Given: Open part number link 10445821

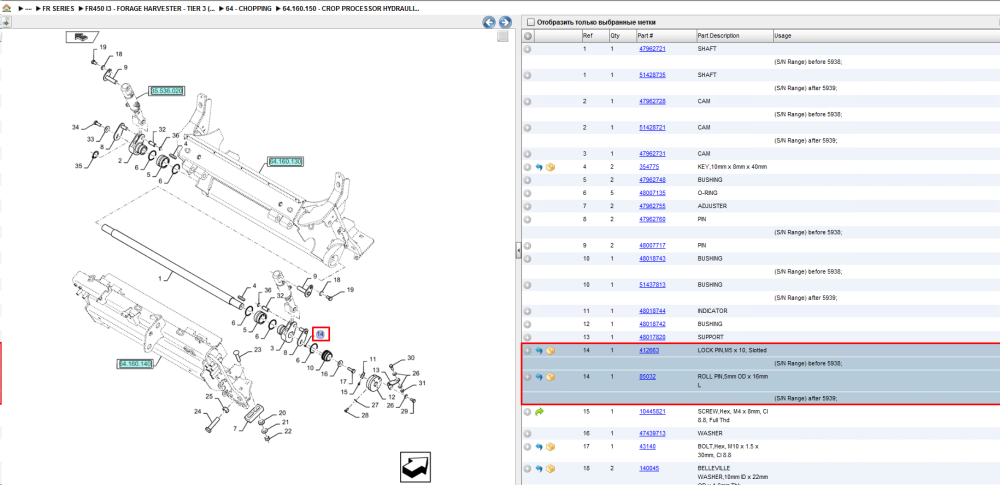Looking at the screenshot, I should pyautogui.click(x=652, y=412).
